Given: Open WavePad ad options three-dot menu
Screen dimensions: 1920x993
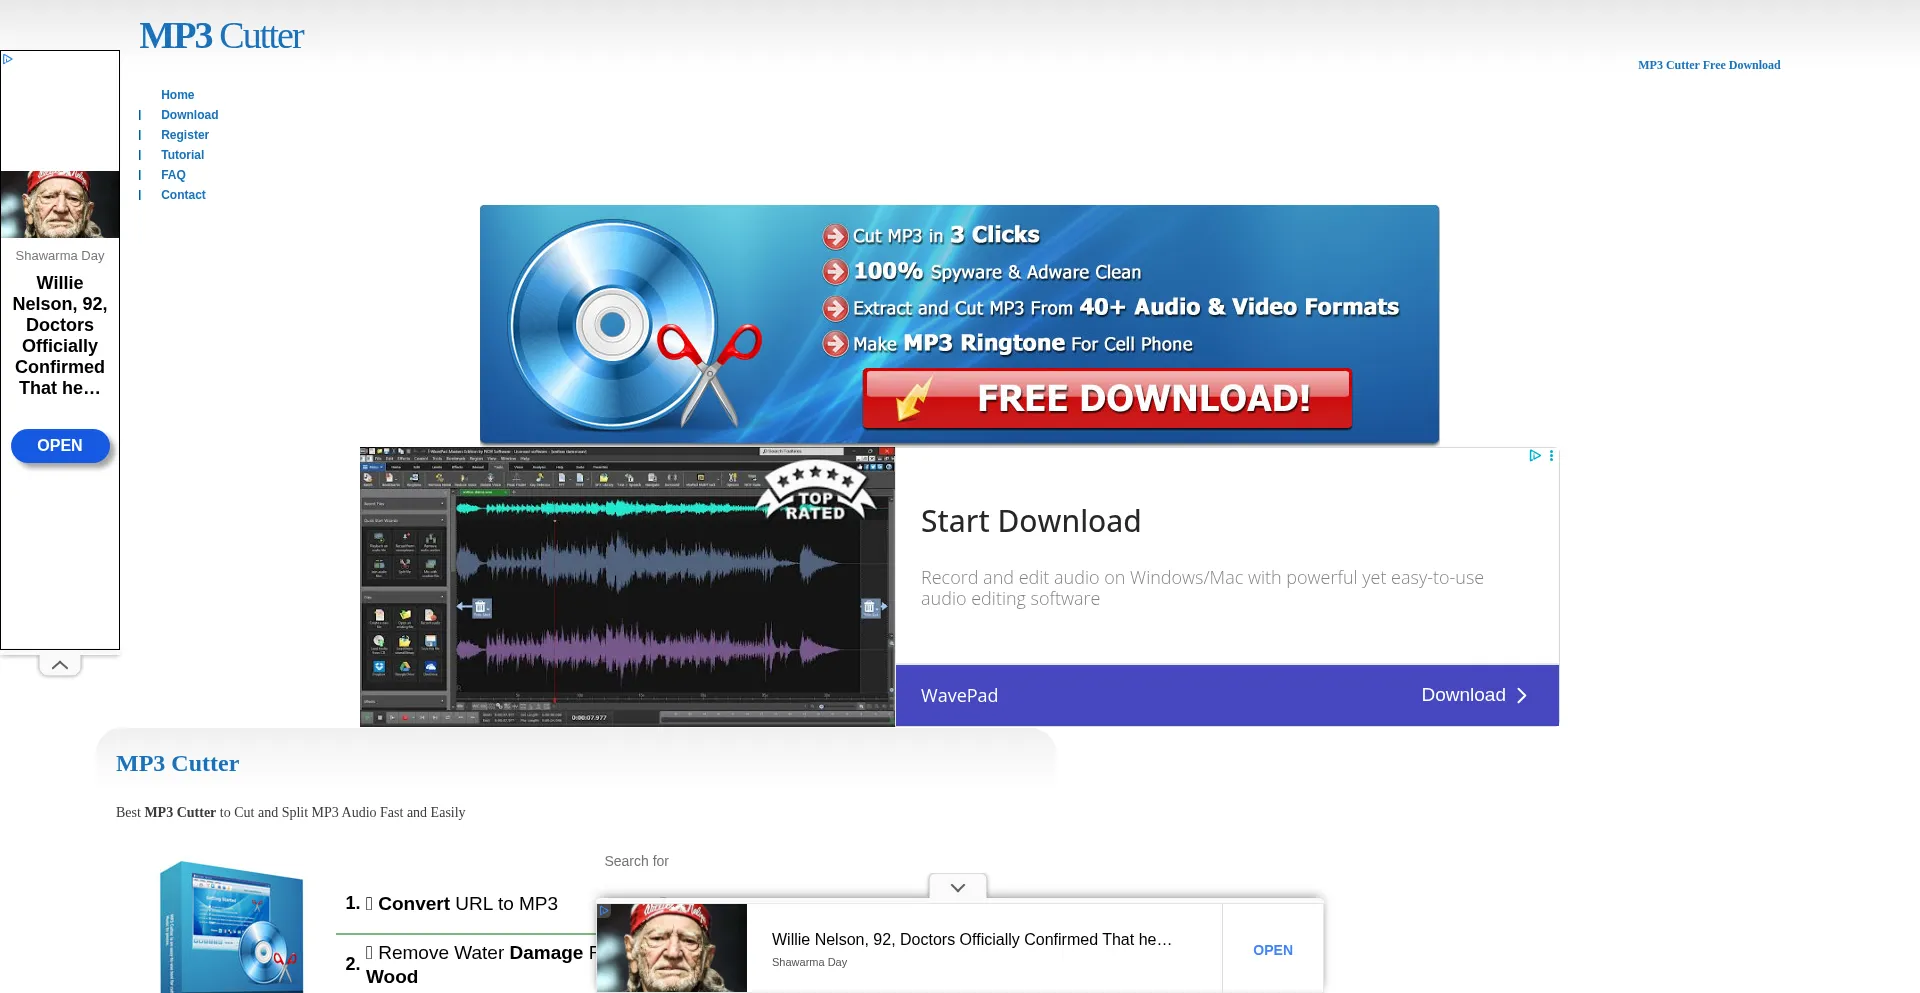Looking at the screenshot, I should point(1551,455).
